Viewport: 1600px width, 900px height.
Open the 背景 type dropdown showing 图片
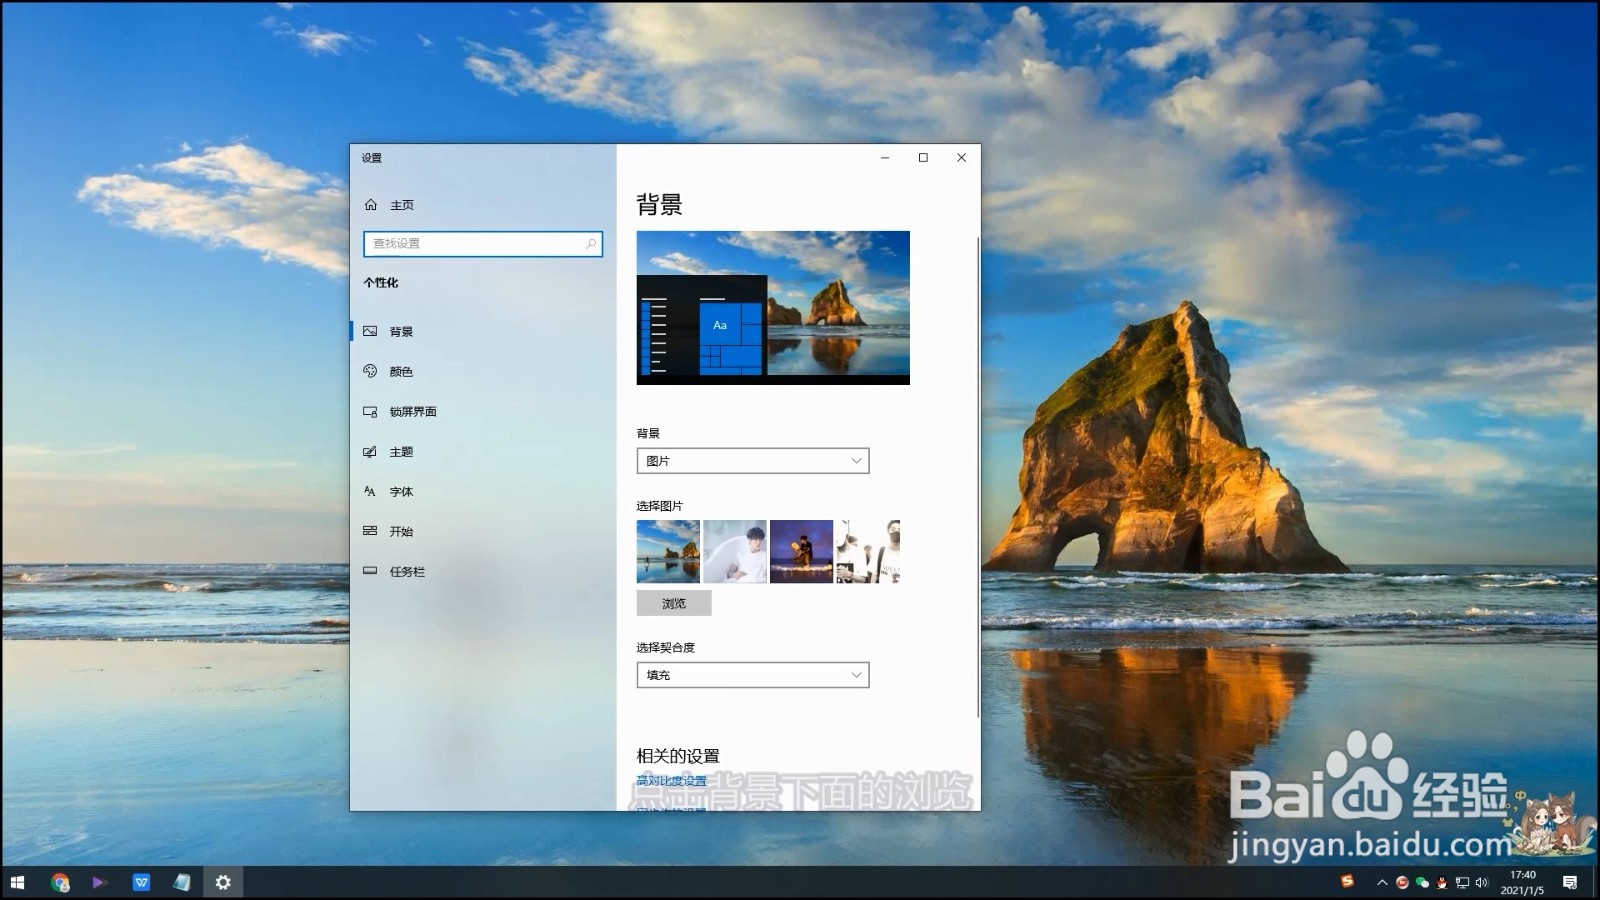[753, 460]
